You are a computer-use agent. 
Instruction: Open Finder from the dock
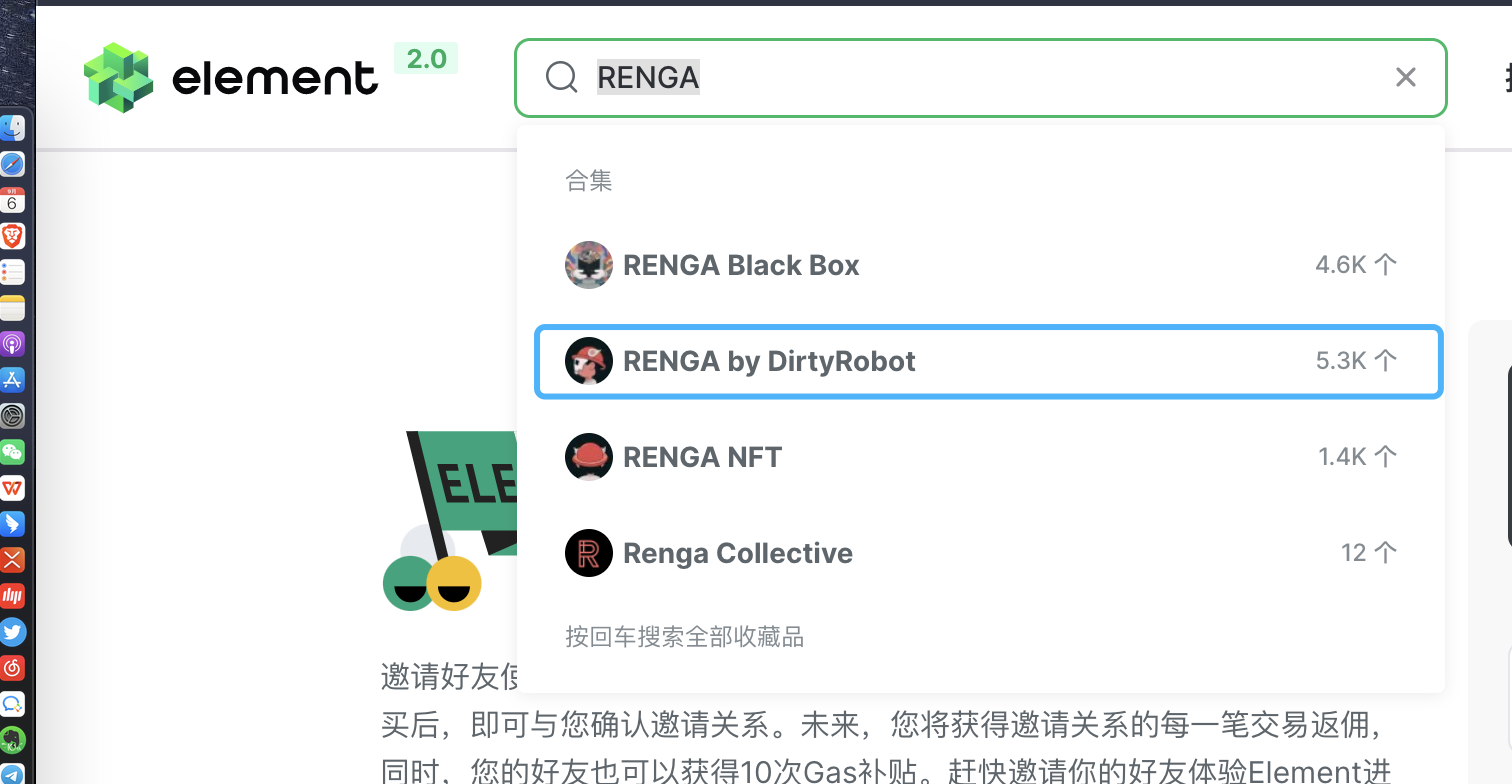(12, 128)
